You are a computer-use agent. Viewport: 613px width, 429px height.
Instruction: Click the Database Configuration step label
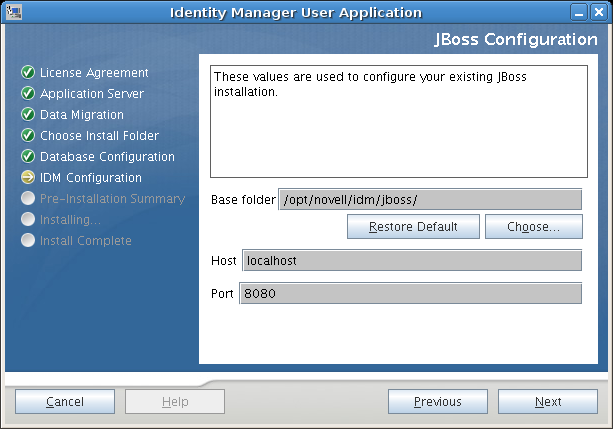(x=107, y=157)
